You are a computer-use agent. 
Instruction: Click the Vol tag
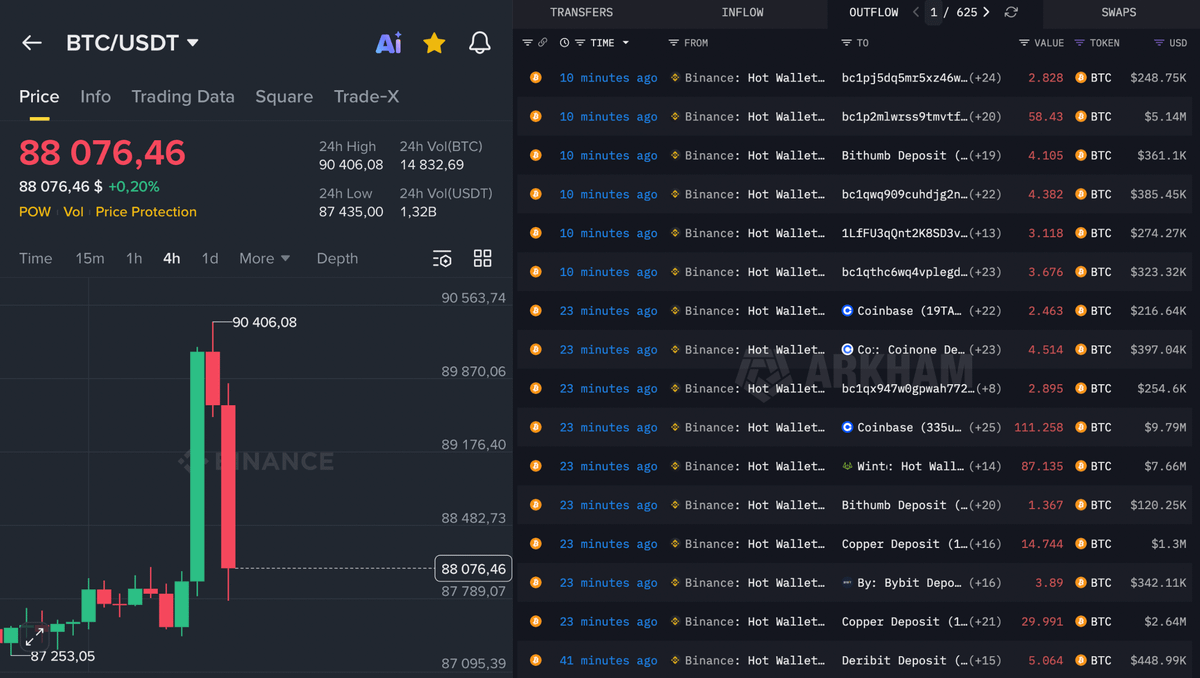coord(73,212)
